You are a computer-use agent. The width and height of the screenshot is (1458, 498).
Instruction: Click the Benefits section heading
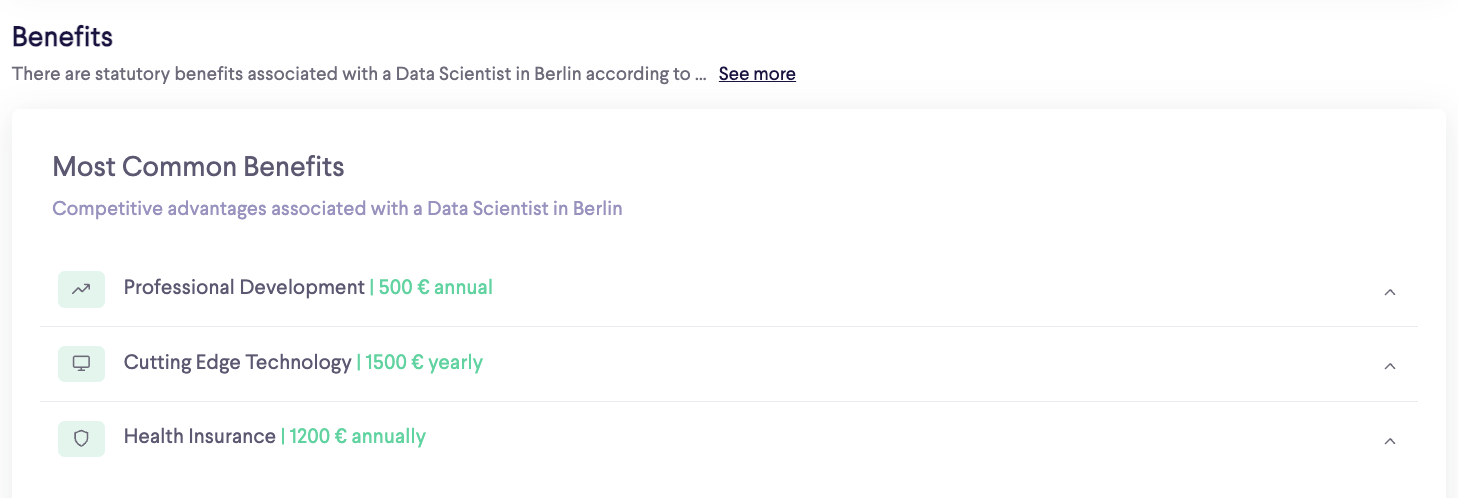click(62, 37)
